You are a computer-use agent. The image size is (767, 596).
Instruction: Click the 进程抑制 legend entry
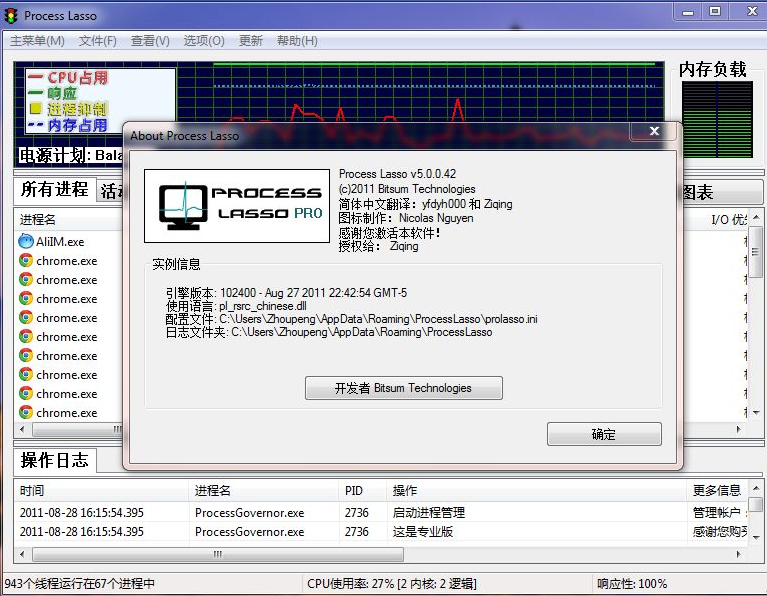[x=68, y=109]
